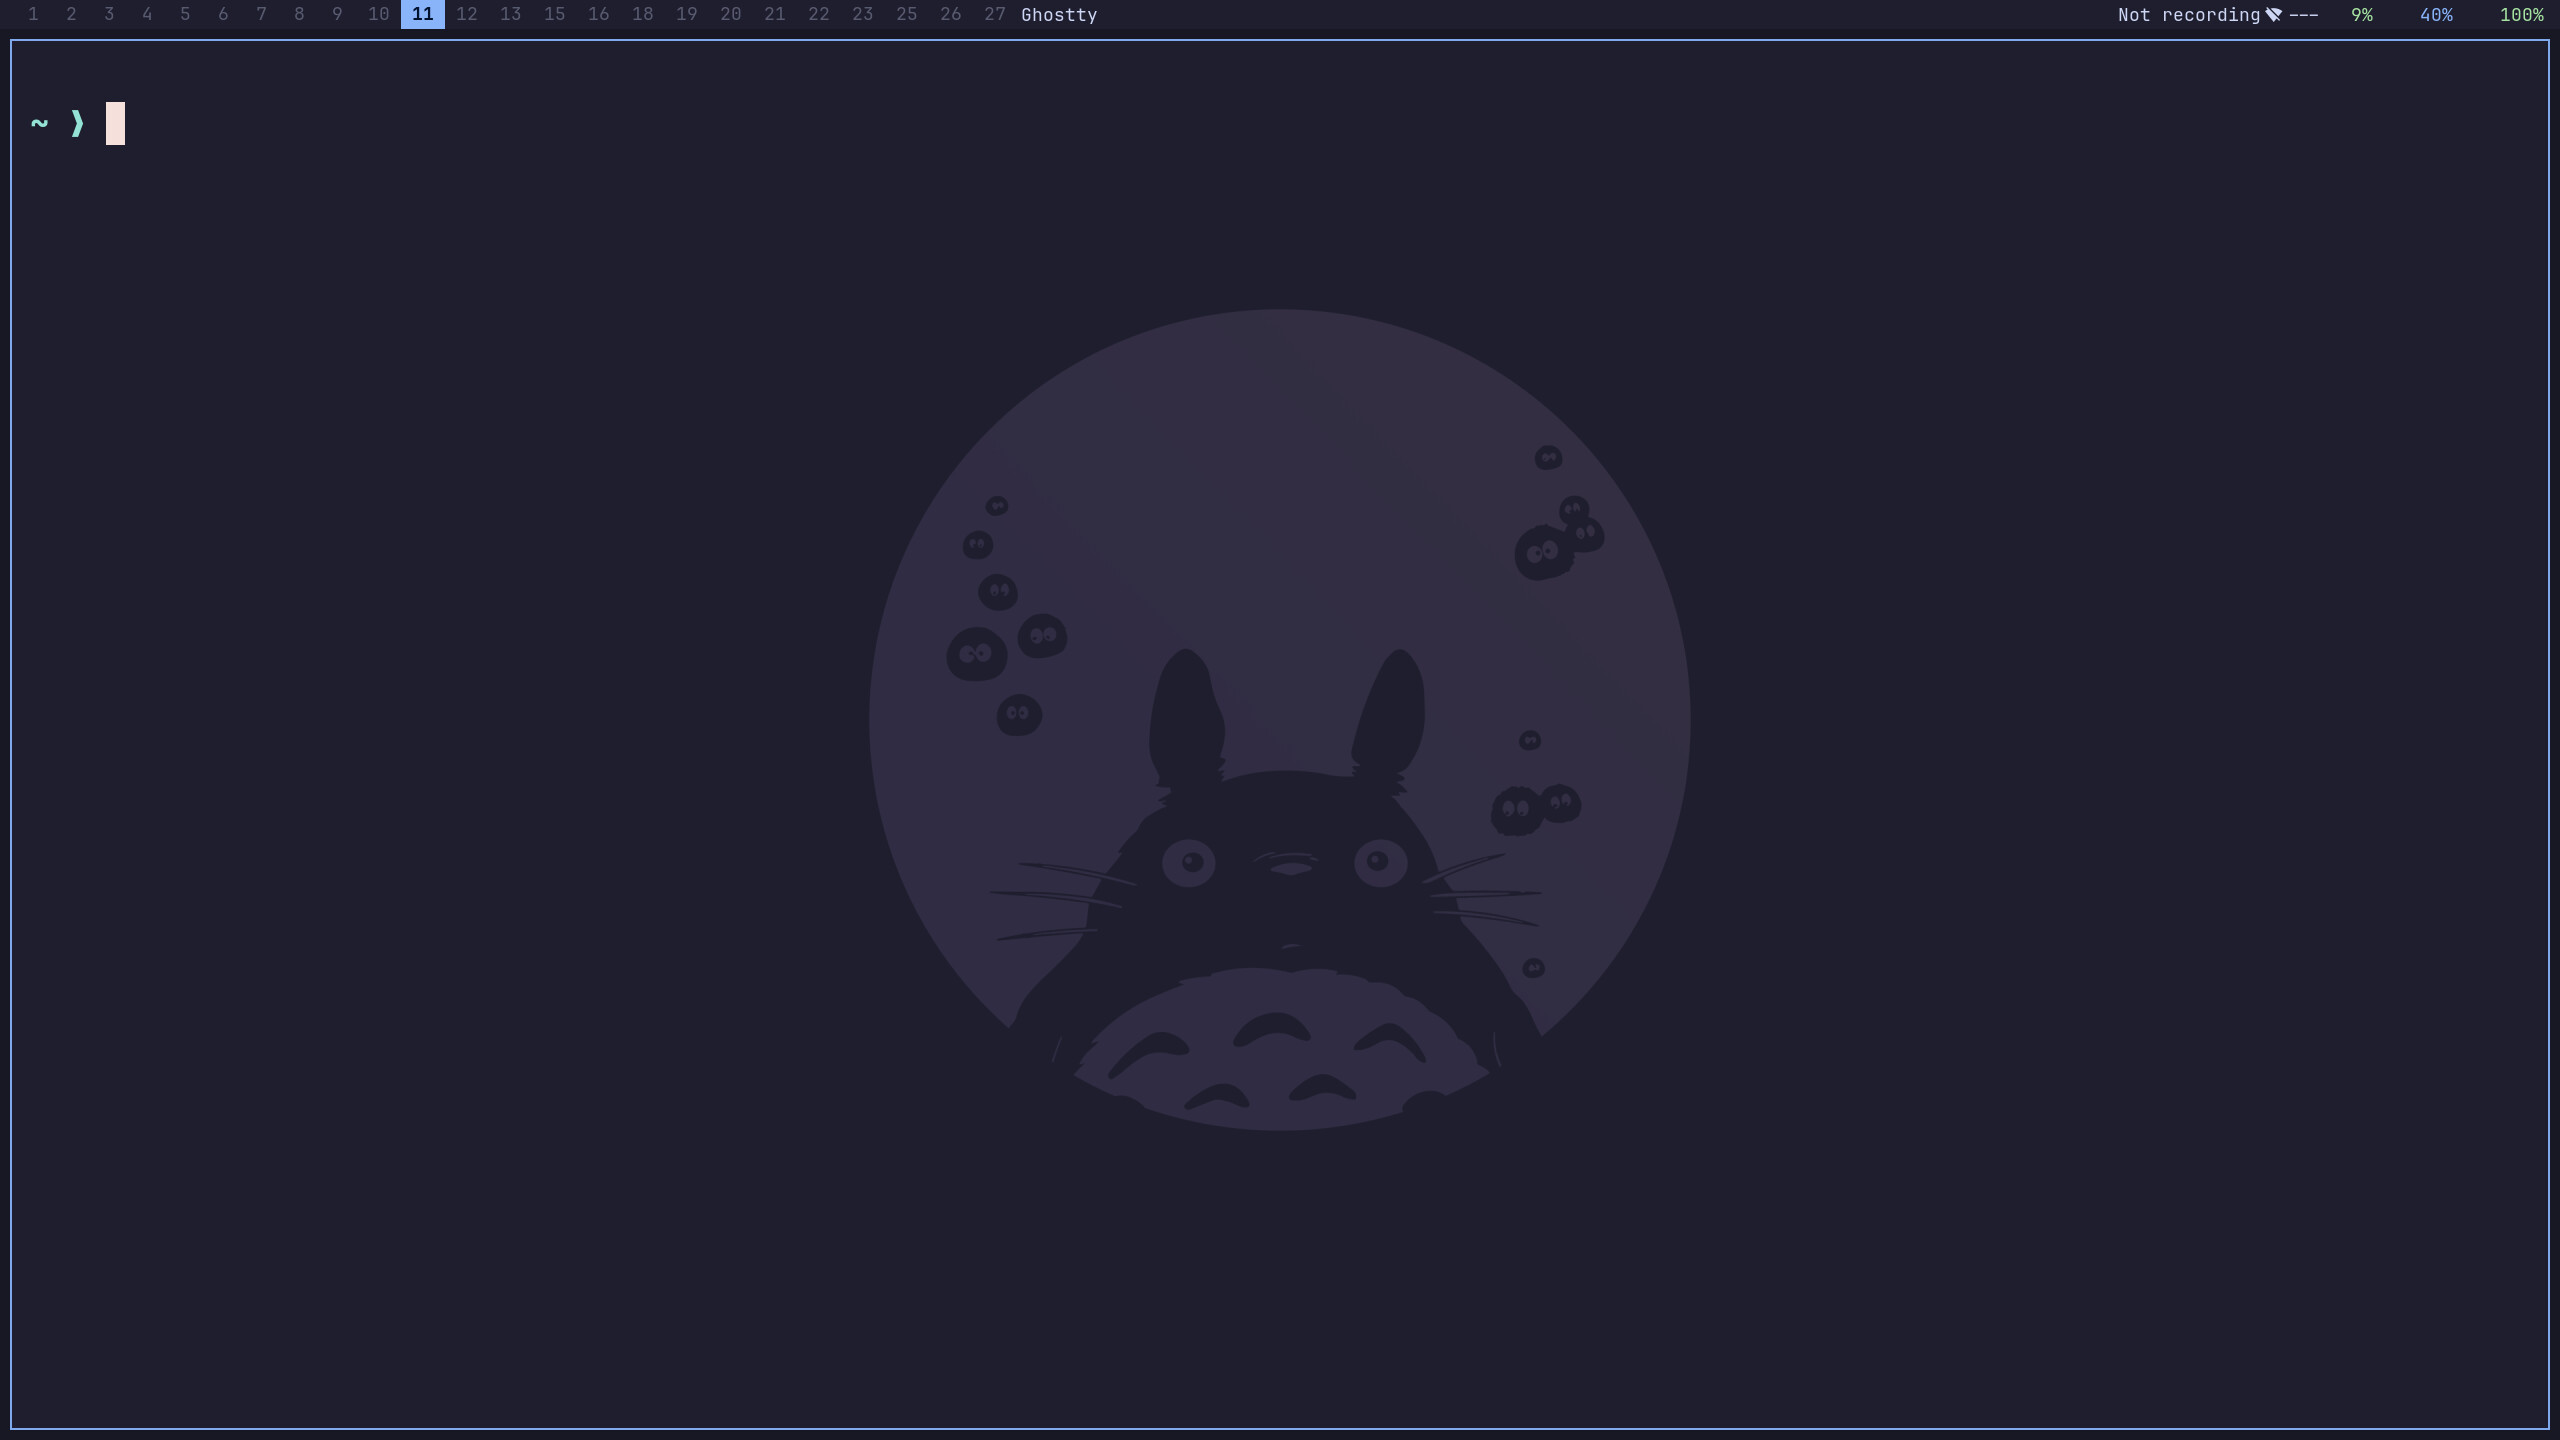Click the 40% status indicator
This screenshot has width=2560, height=1440.
pyautogui.click(x=2436, y=15)
